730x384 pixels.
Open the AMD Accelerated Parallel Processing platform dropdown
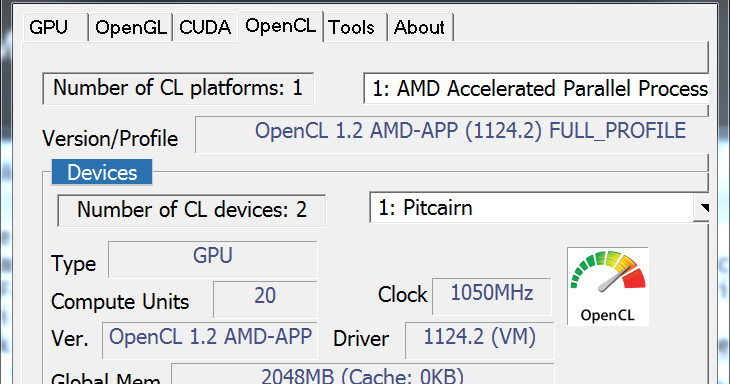click(536, 88)
